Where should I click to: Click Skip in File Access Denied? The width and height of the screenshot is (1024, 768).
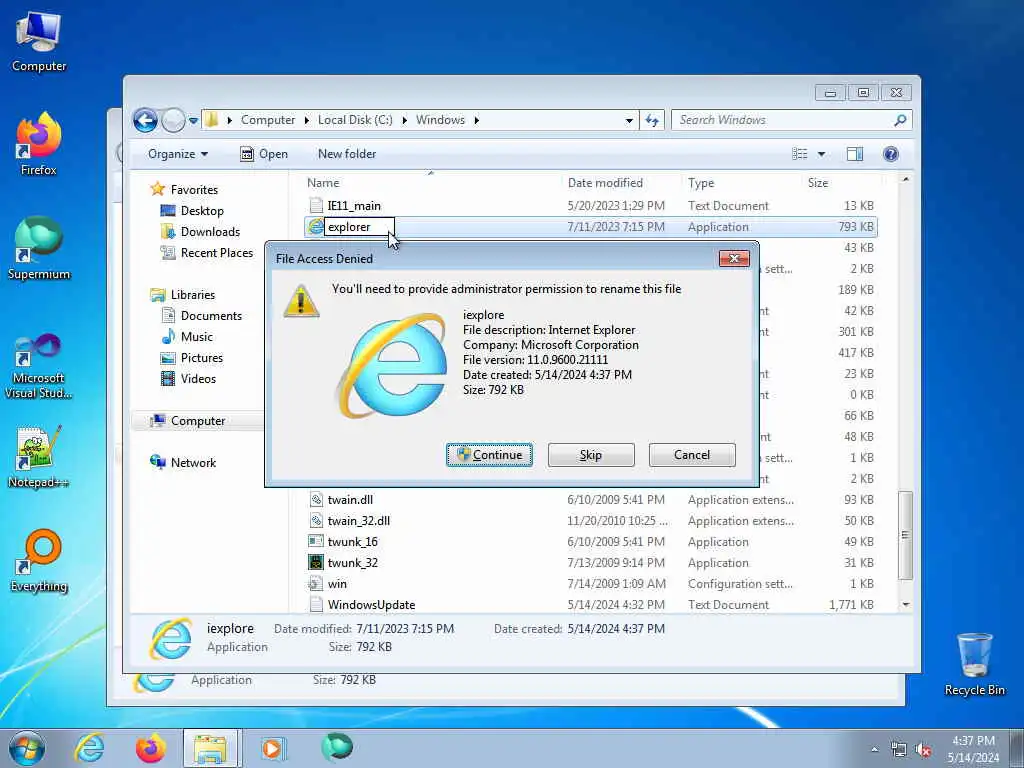click(x=591, y=455)
